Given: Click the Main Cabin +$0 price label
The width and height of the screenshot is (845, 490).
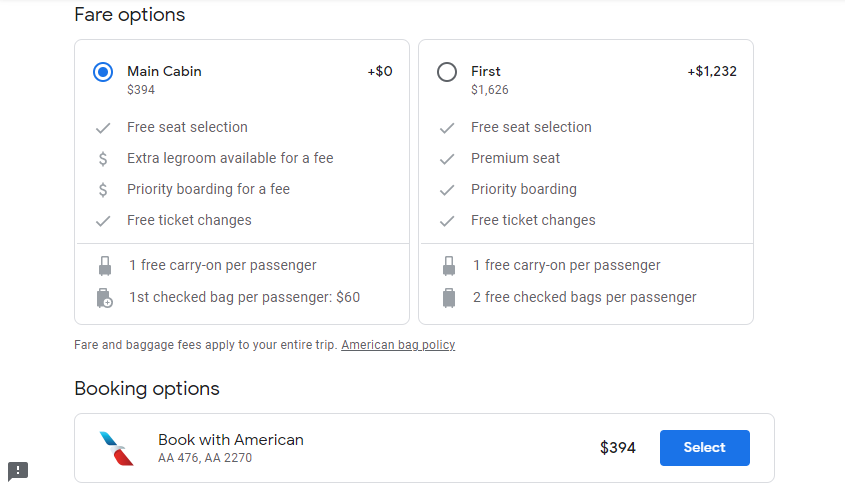Looking at the screenshot, I should (x=380, y=71).
